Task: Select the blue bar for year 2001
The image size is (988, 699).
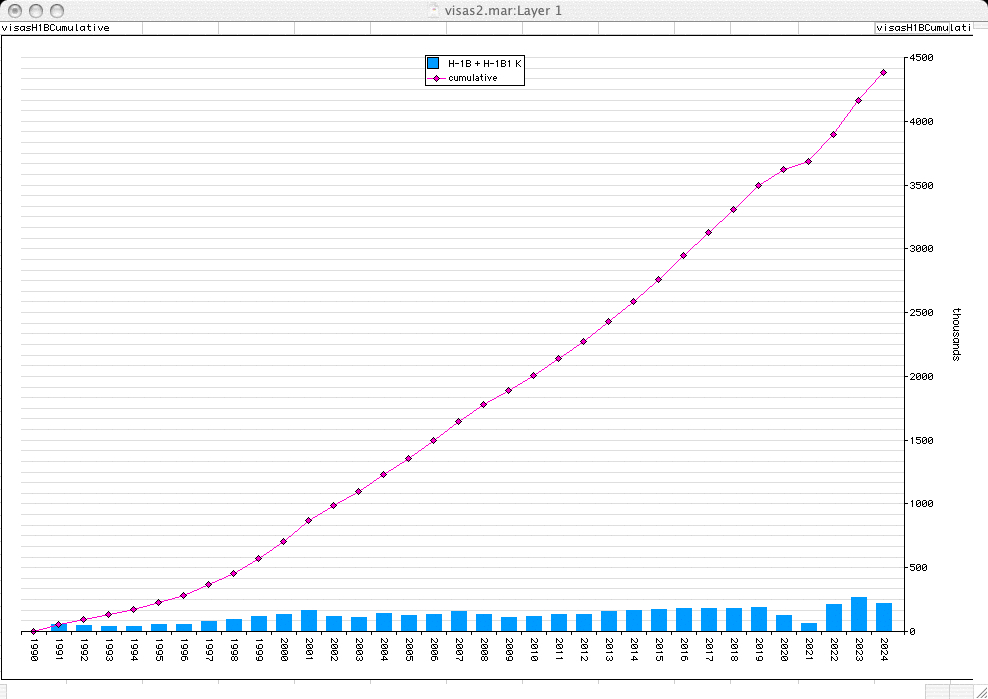Action: point(308,620)
